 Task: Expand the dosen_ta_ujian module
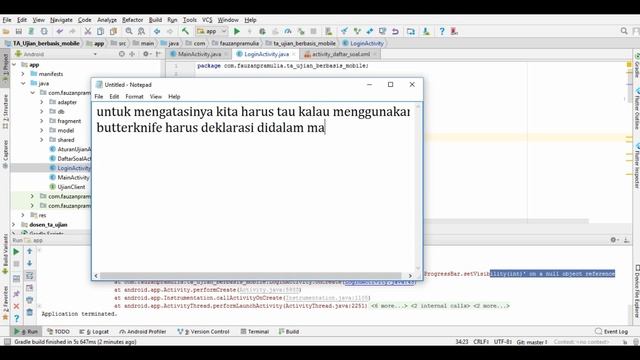[x=14, y=224]
